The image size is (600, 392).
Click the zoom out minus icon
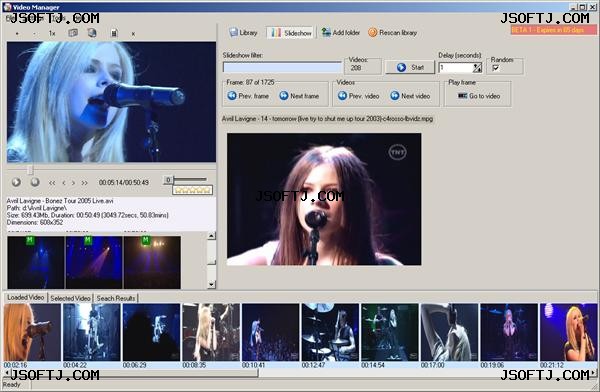tap(34, 34)
